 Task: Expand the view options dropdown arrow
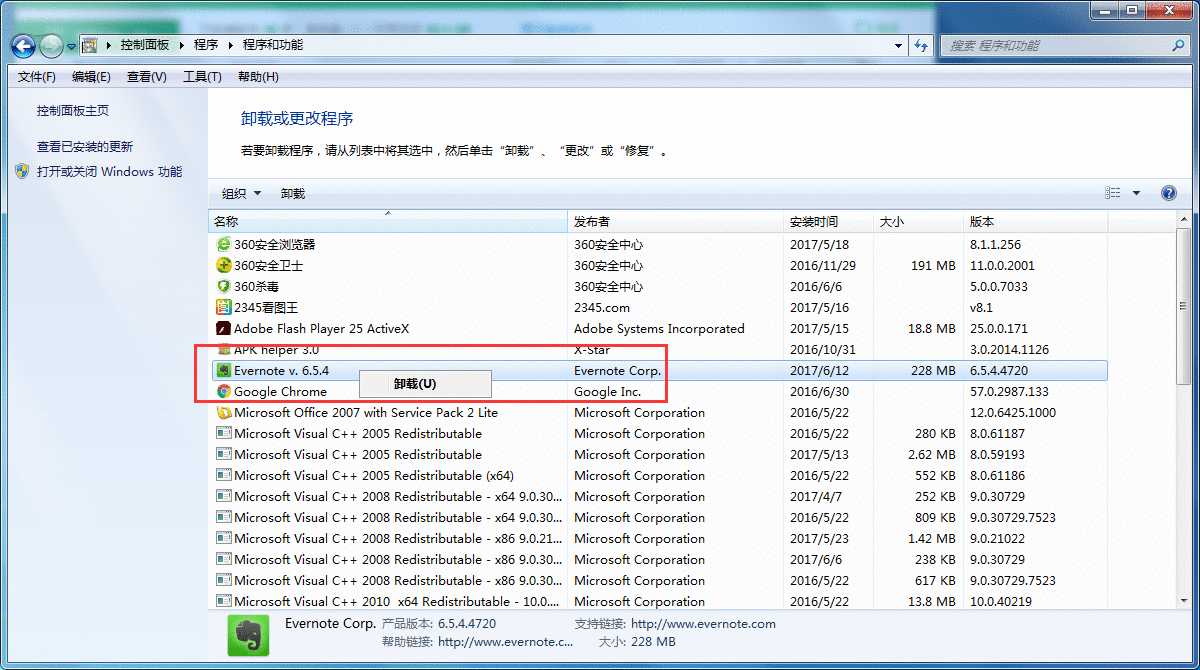[1136, 194]
